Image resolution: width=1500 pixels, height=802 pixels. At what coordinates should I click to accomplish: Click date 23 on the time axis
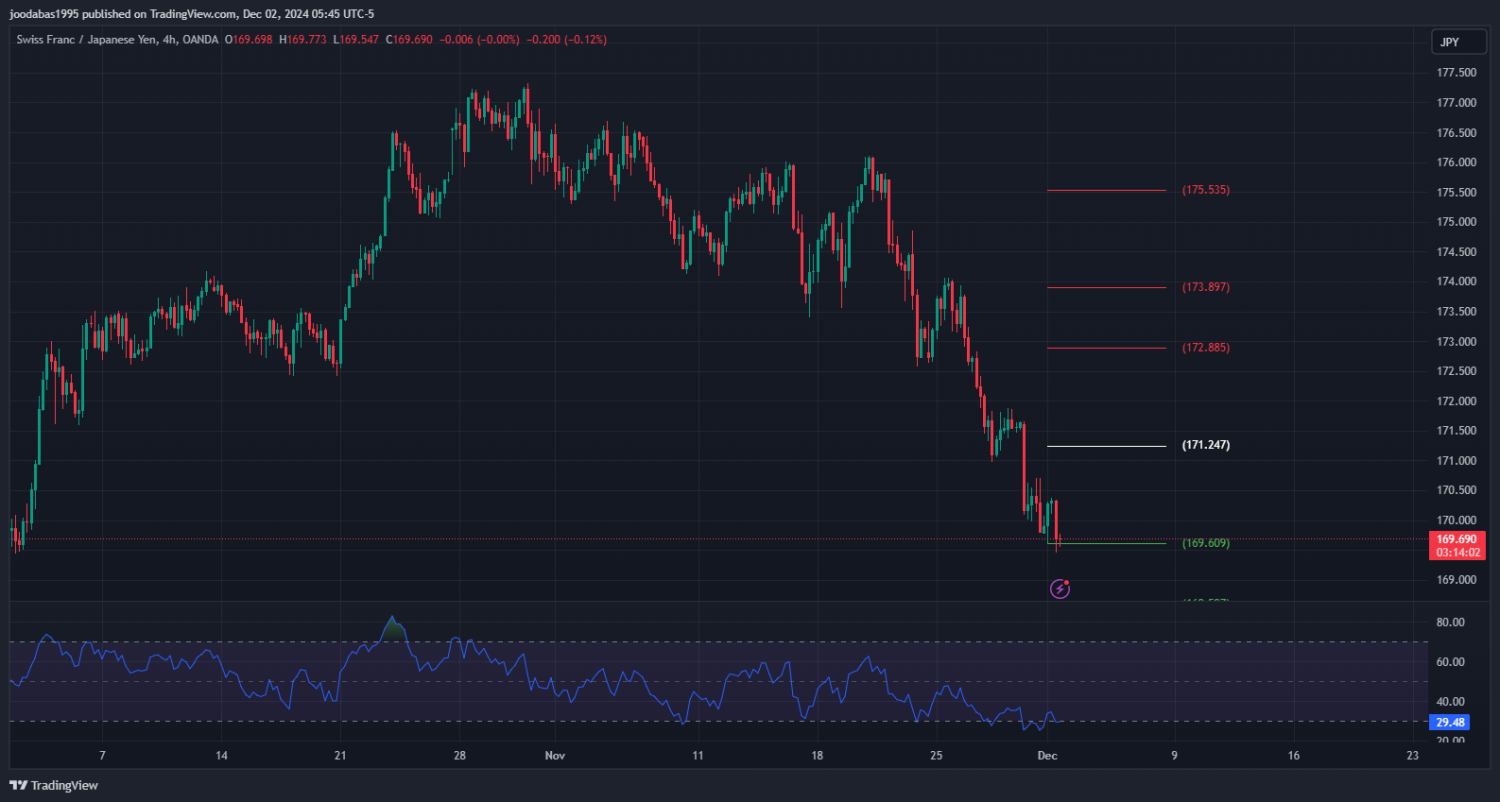1412,756
